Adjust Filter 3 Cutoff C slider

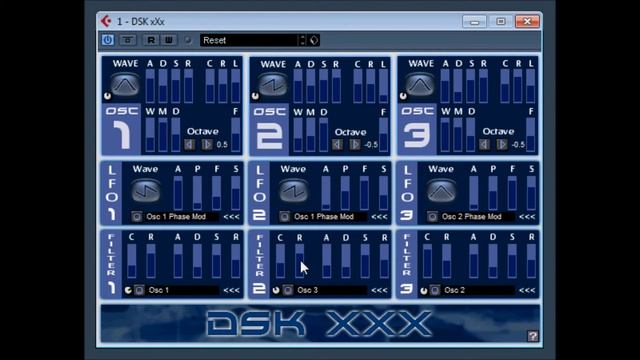[x=427, y=261]
